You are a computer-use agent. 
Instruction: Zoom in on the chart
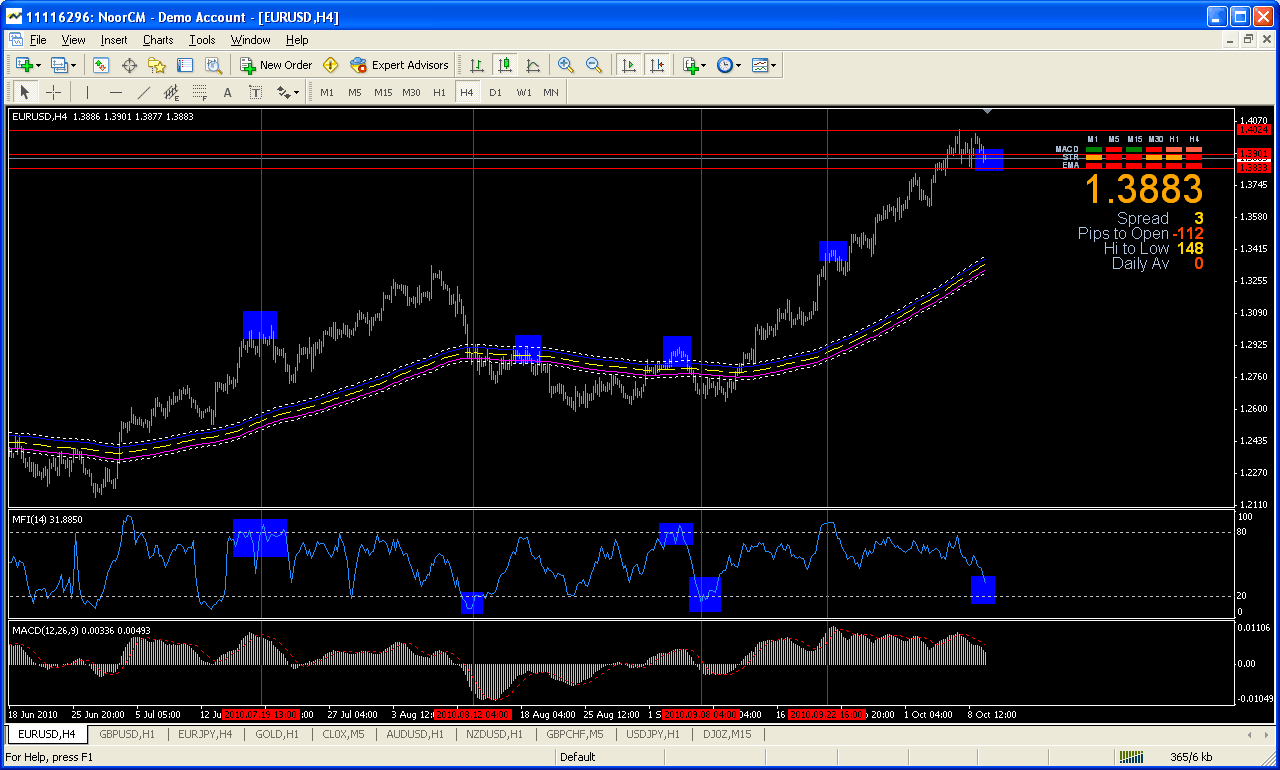coord(566,65)
